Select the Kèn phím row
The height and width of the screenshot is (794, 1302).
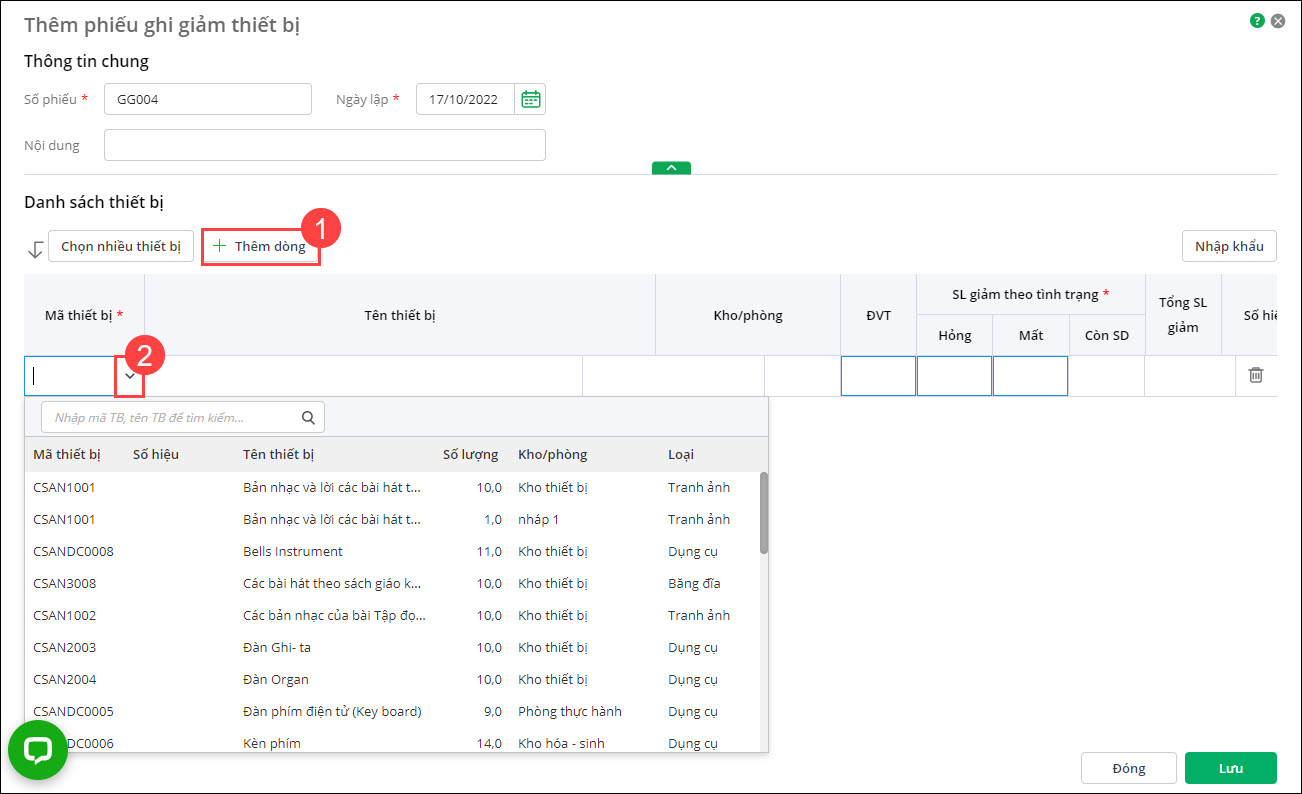(392, 741)
